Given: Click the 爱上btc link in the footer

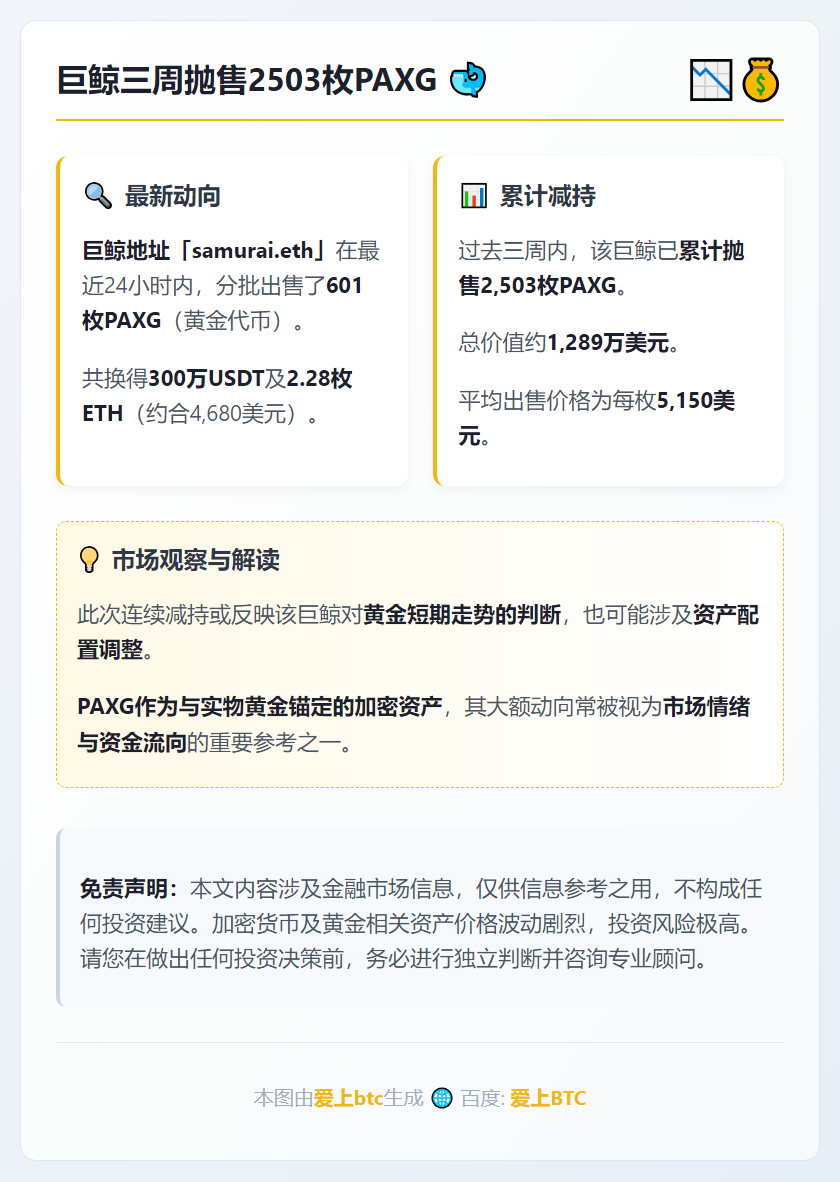Looking at the screenshot, I should (348, 1098).
